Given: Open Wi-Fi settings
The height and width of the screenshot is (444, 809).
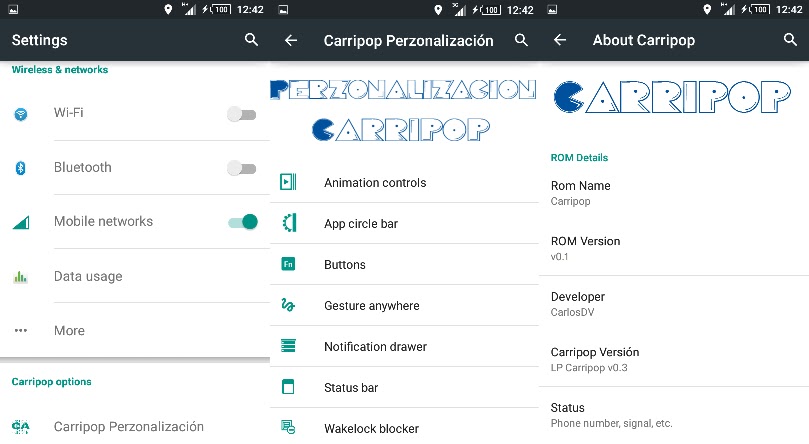Looking at the screenshot, I should coord(135,113).
